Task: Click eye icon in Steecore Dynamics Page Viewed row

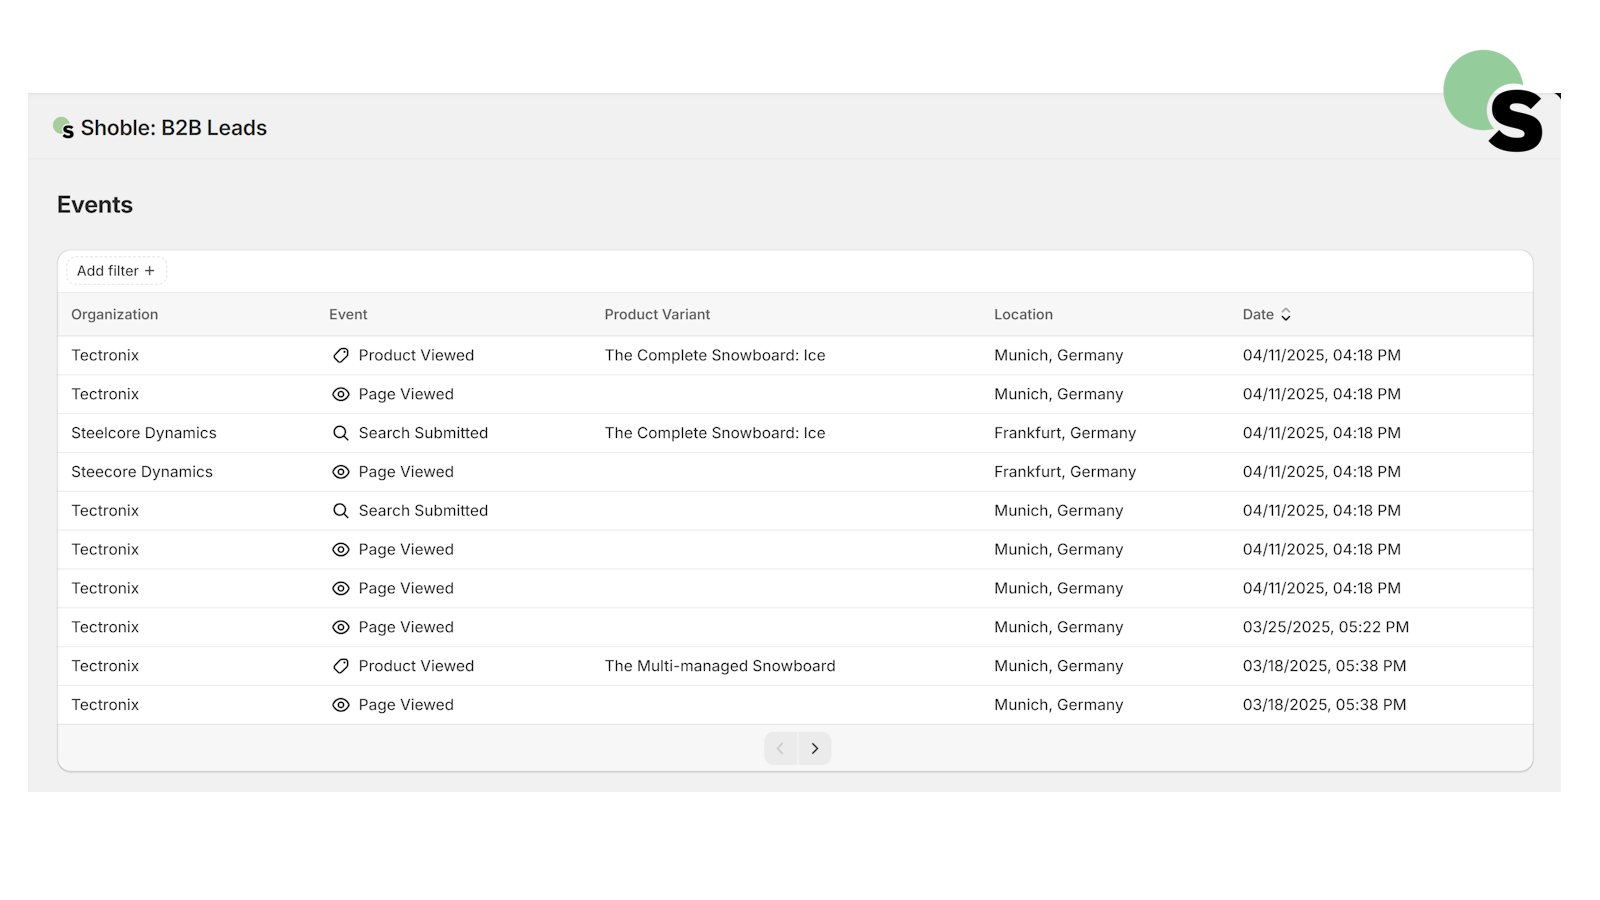Action: point(341,472)
